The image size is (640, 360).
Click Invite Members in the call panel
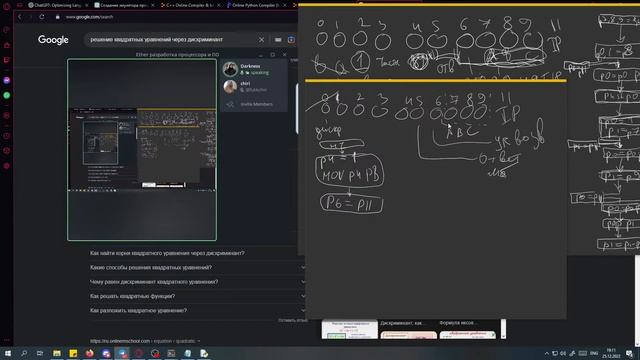click(x=254, y=104)
